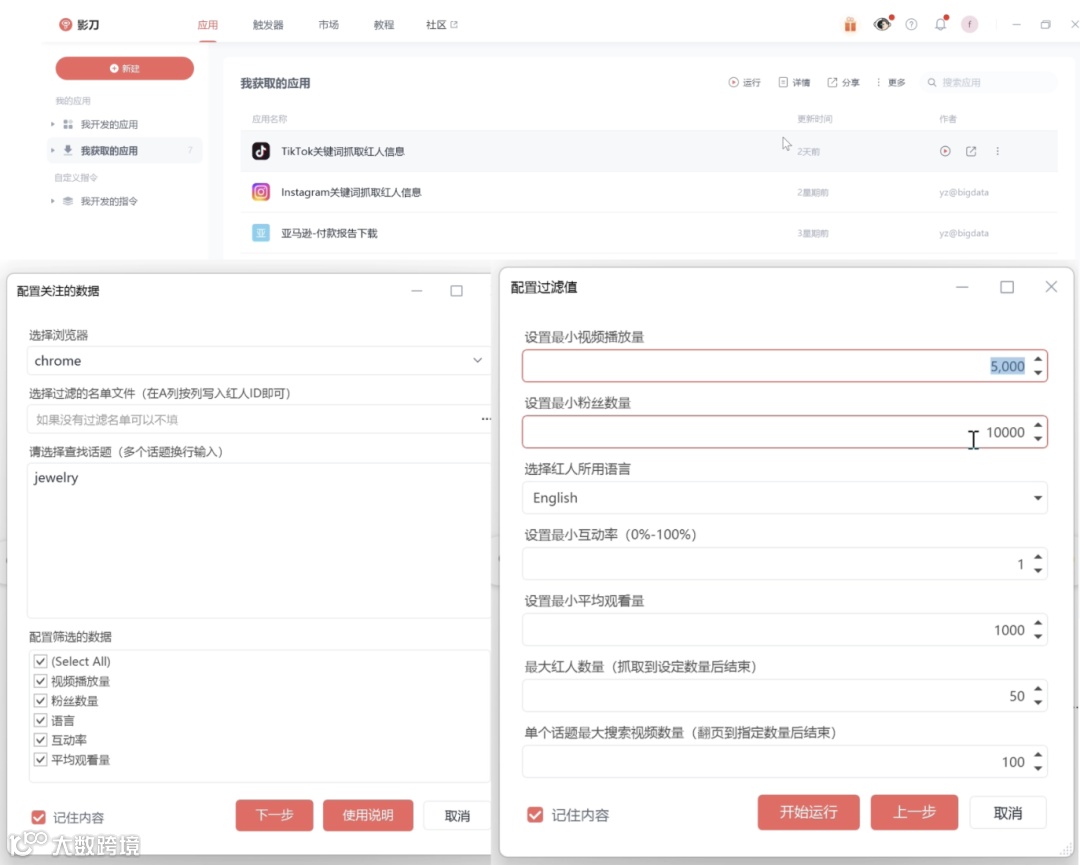Increase minimum follower count value

click(1038, 426)
